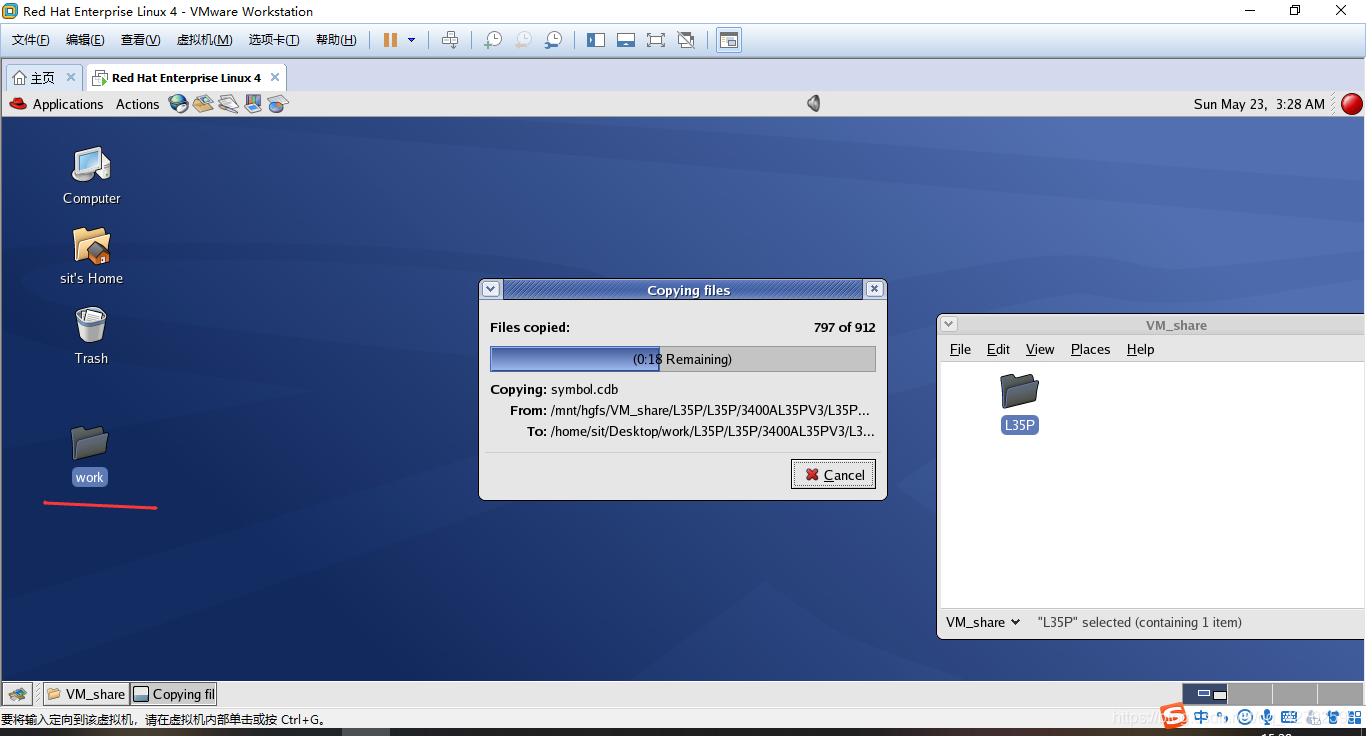1366x736 pixels.
Task: Switch to the first workspace
Action: point(1204,694)
